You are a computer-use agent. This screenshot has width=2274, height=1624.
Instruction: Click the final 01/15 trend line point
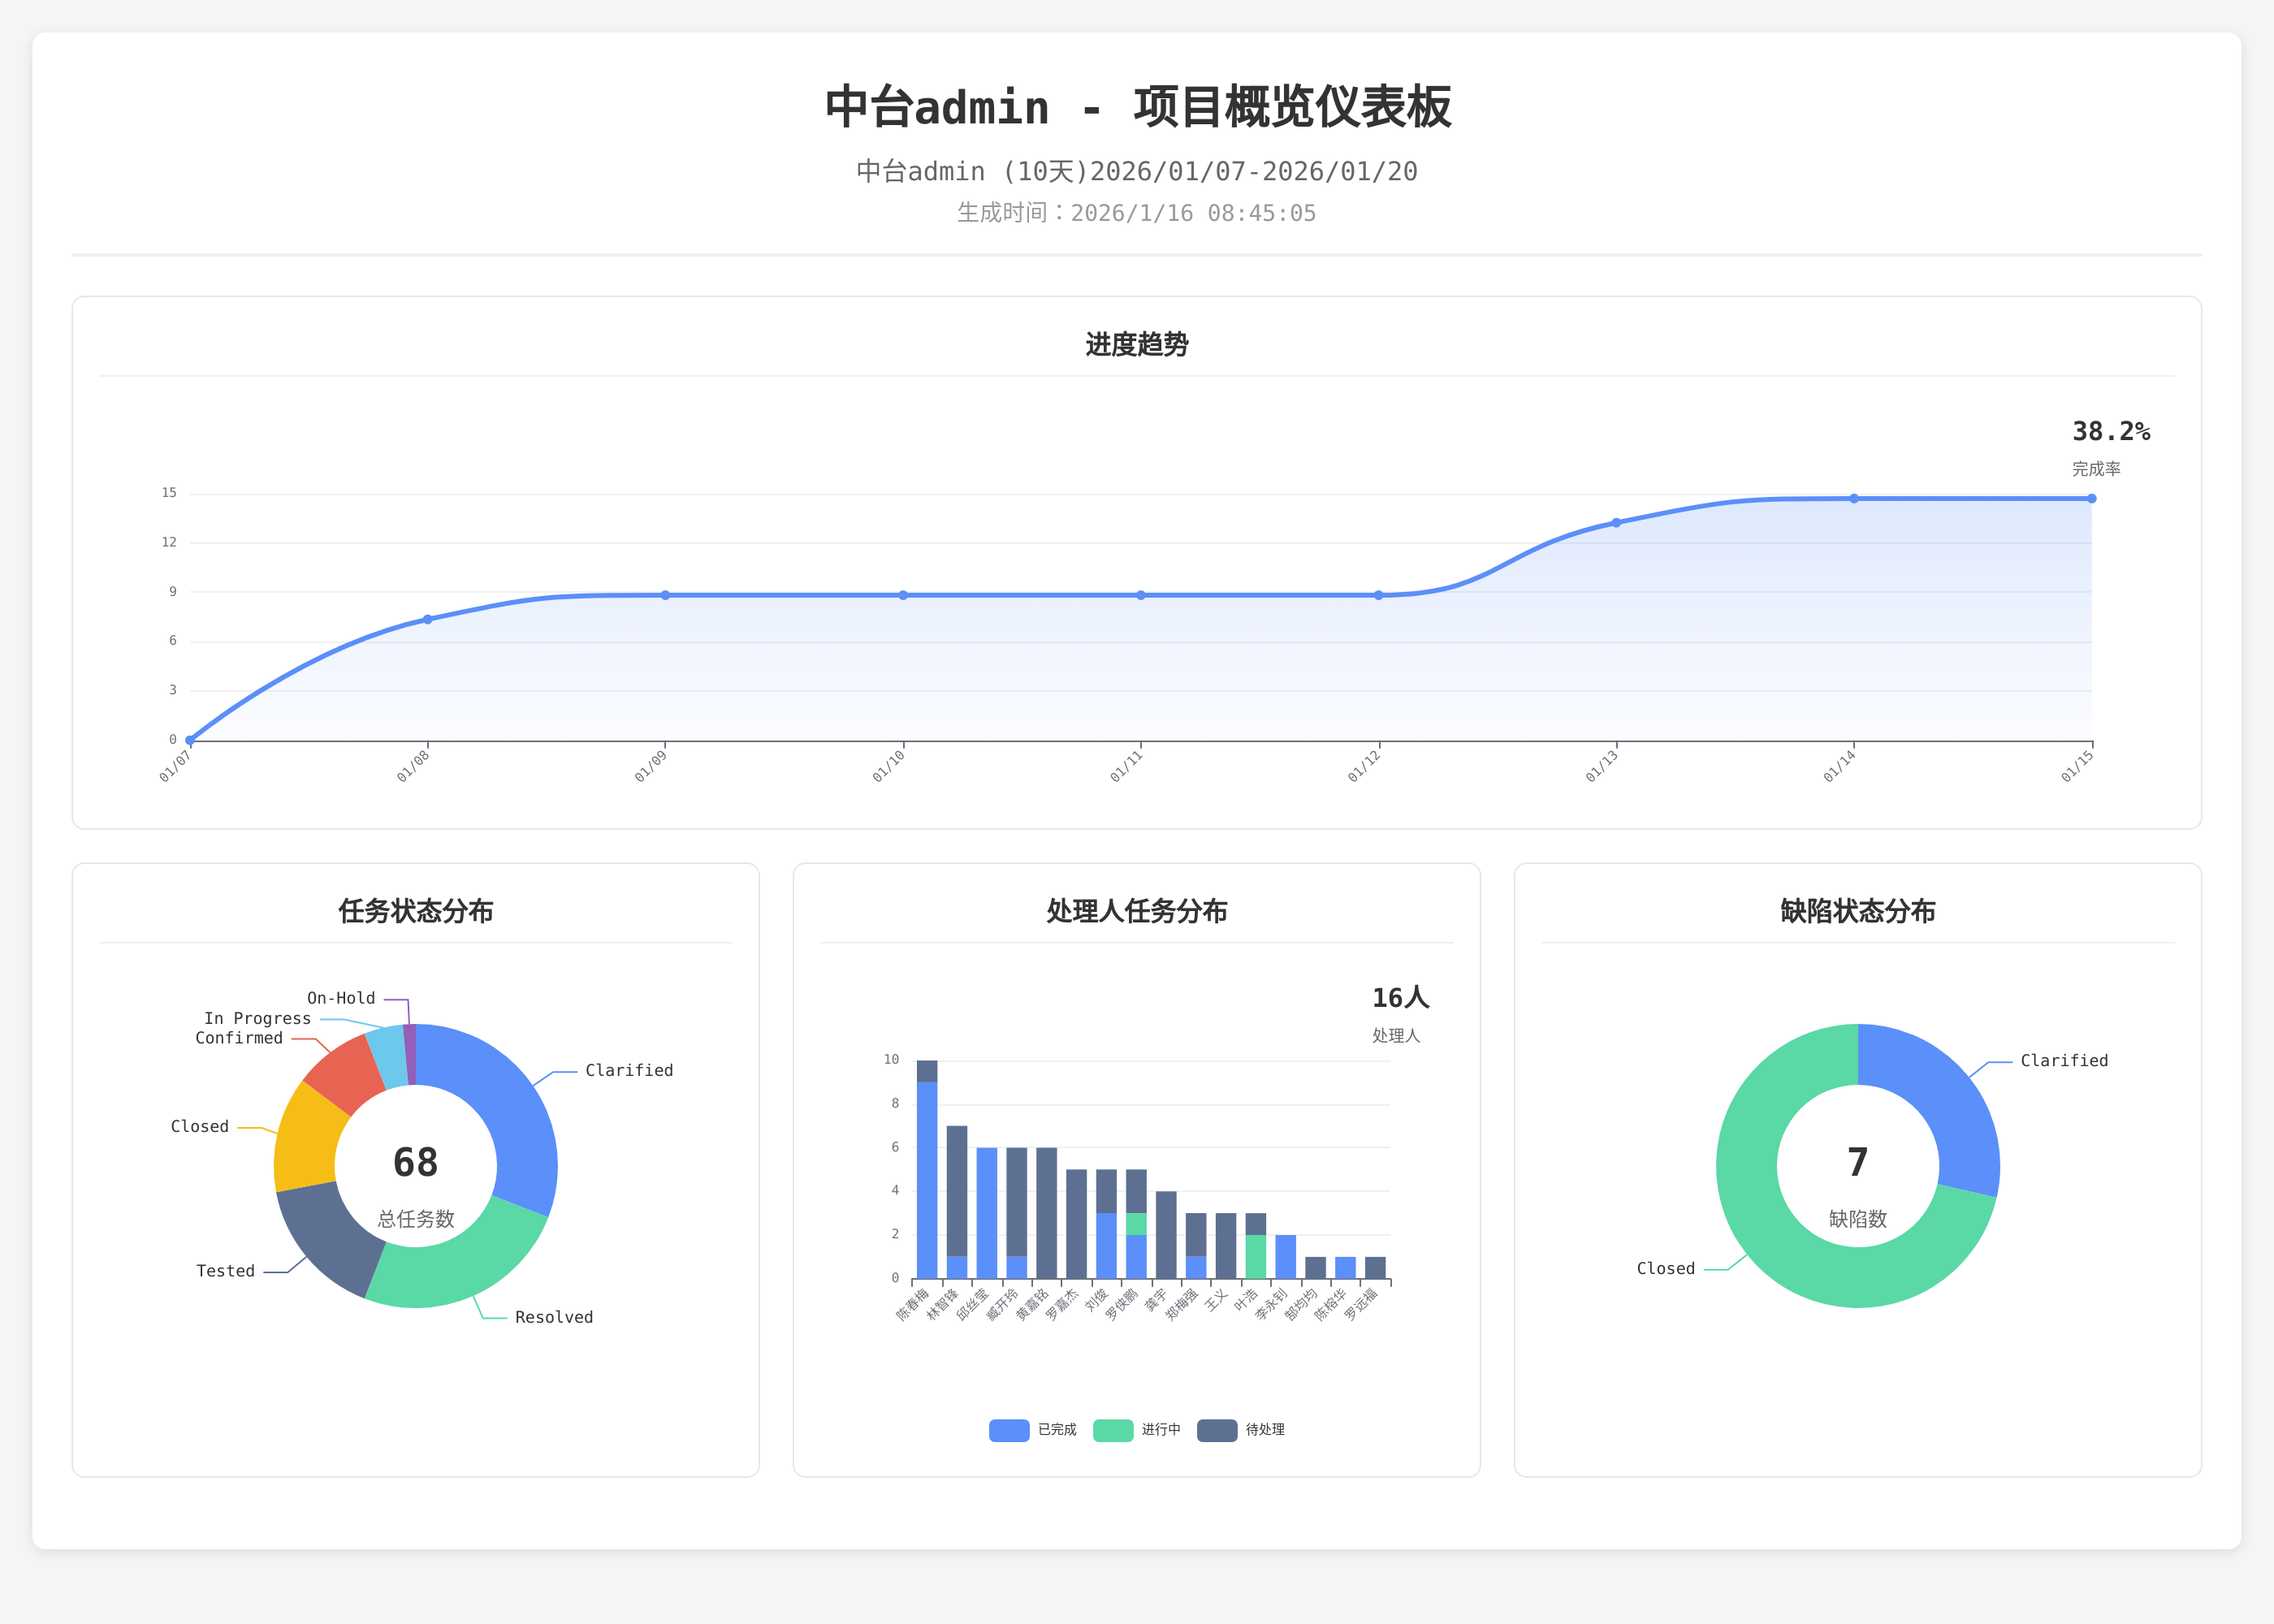point(2091,498)
